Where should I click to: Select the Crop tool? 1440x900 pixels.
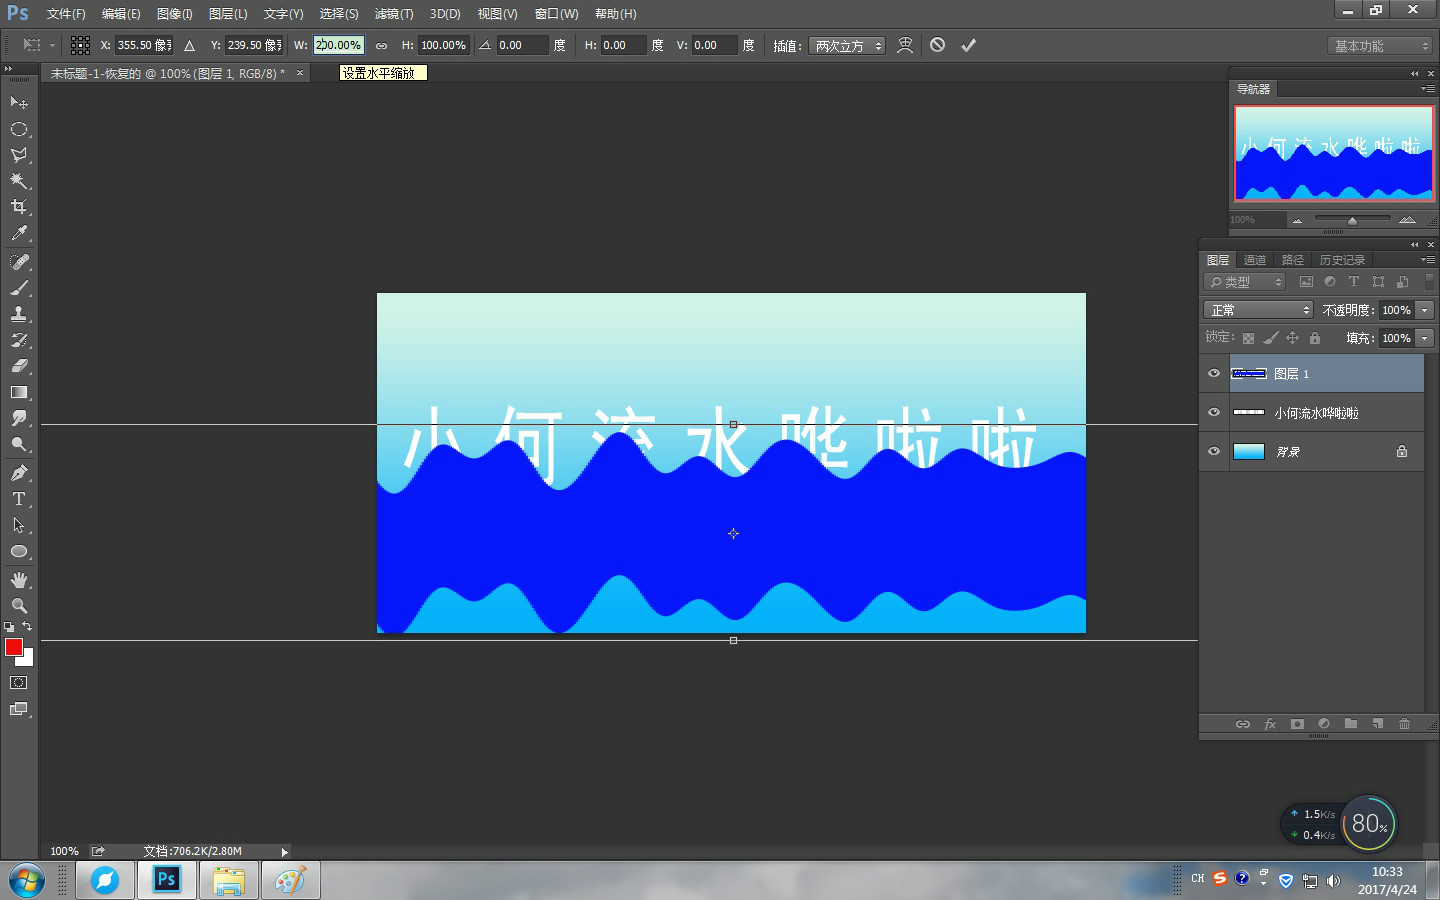coord(19,207)
